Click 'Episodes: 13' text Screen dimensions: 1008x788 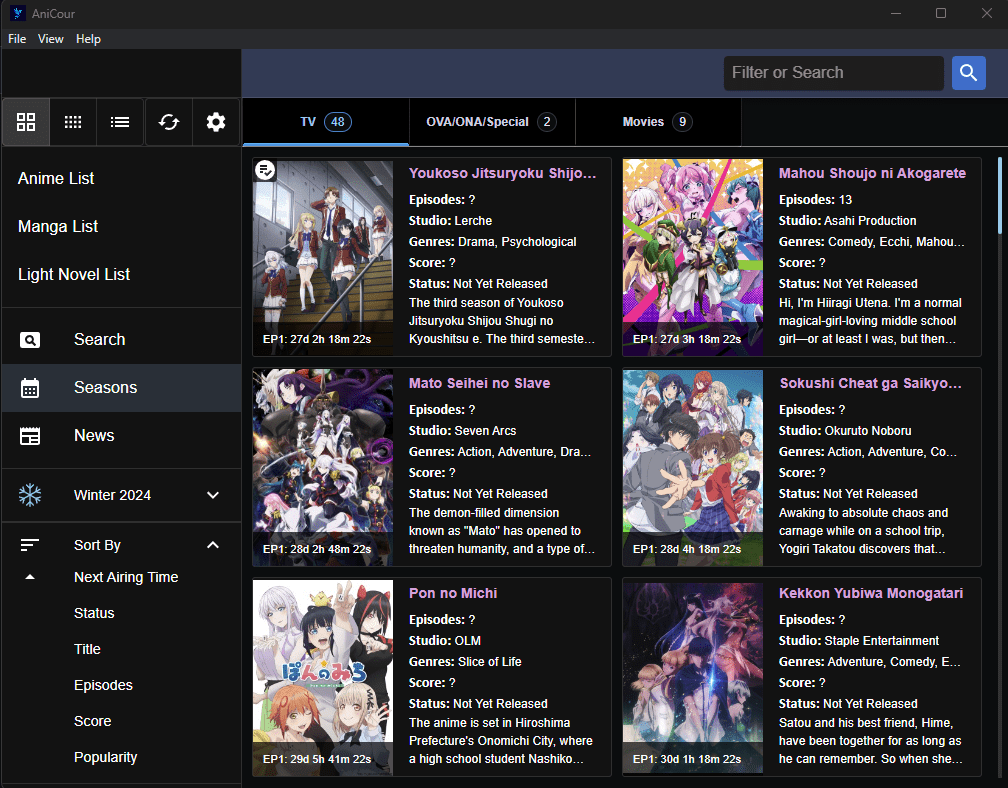[x=815, y=200]
